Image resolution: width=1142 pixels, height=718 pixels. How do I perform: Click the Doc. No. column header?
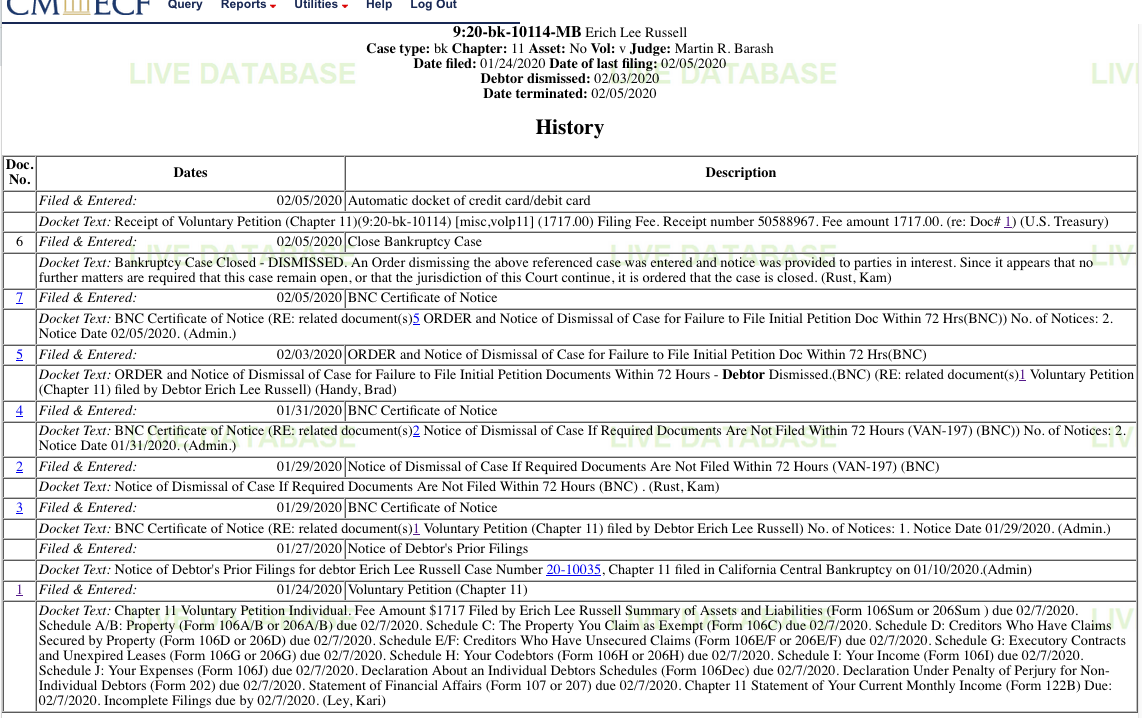(20, 173)
